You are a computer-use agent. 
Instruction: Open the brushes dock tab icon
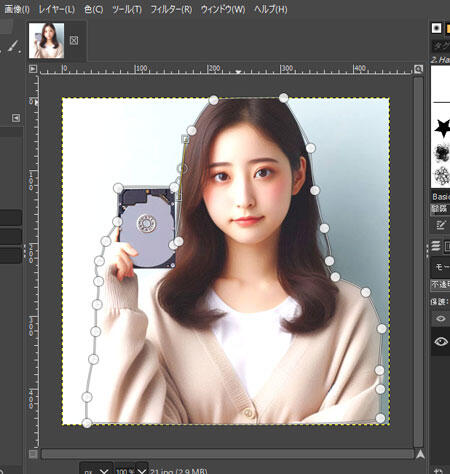tap(436, 28)
